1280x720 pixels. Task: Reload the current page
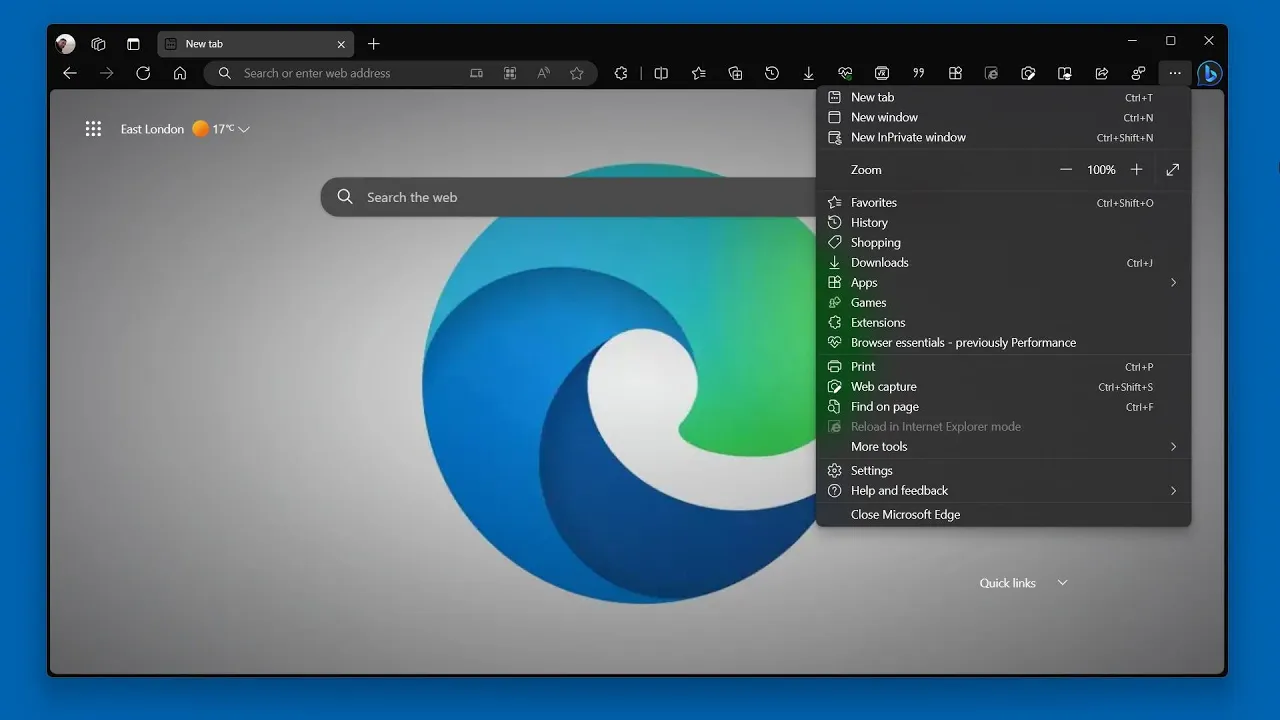click(143, 73)
